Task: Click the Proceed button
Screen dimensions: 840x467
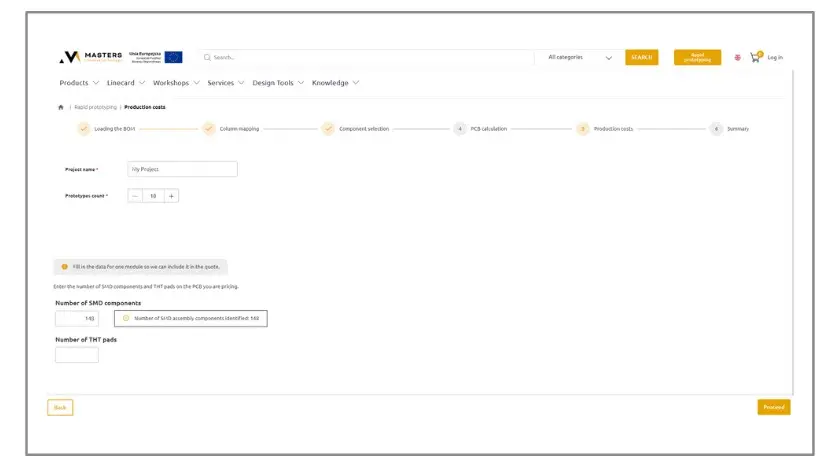Action: pos(773,407)
